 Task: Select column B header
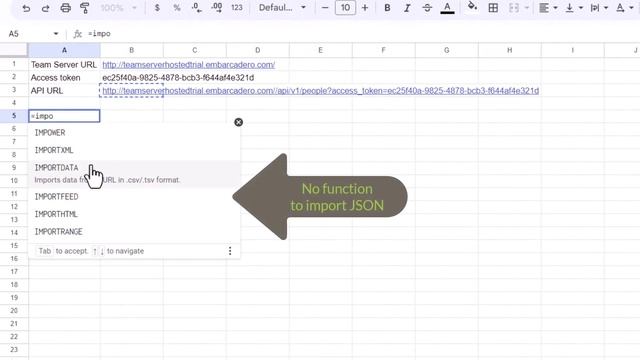(x=131, y=50)
